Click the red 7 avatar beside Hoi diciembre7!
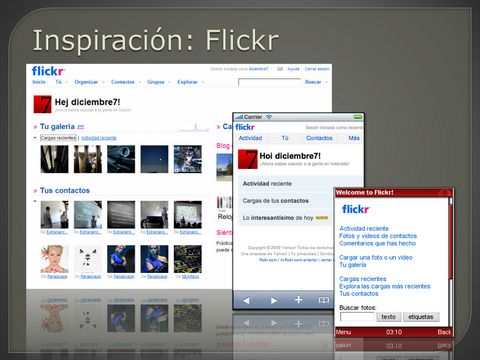 pos(247,159)
